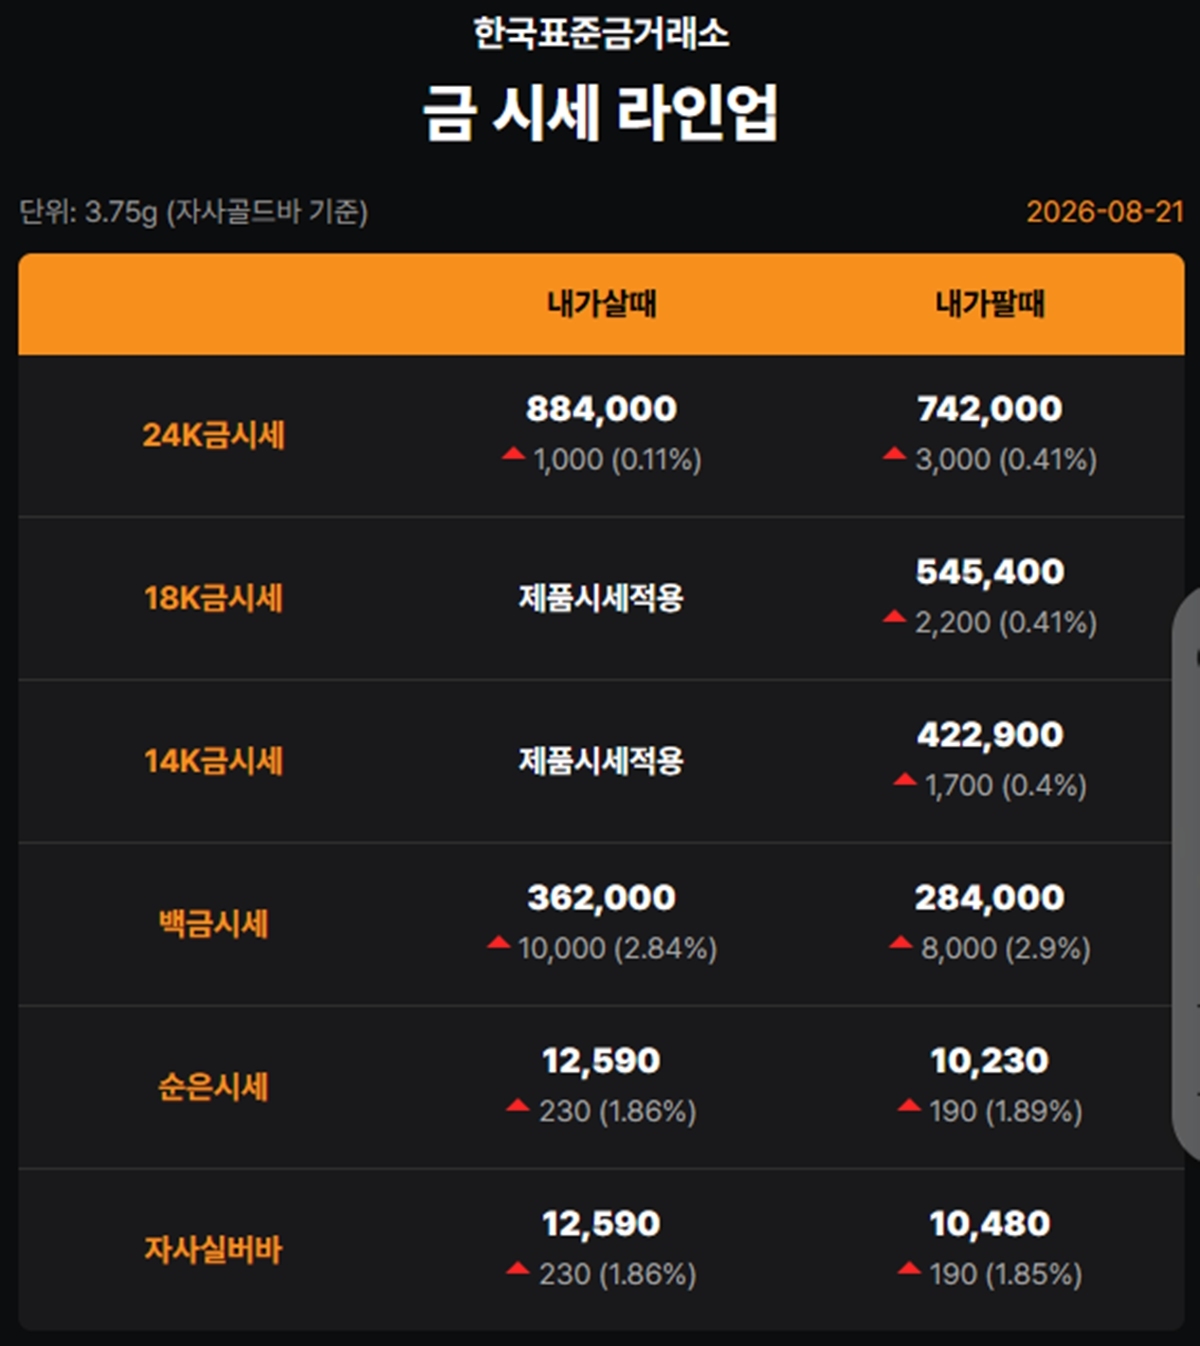
Task: Click the red triangle next to 1,700 (0.4%)
Action: (x=905, y=780)
